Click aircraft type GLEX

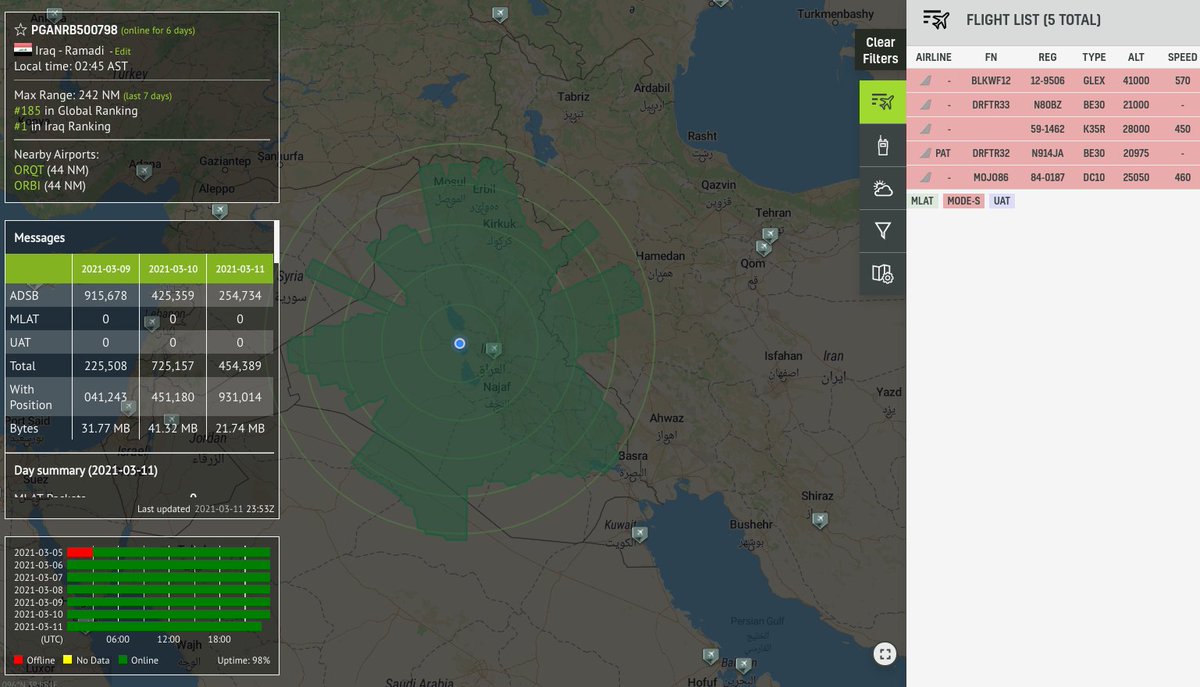1094,81
